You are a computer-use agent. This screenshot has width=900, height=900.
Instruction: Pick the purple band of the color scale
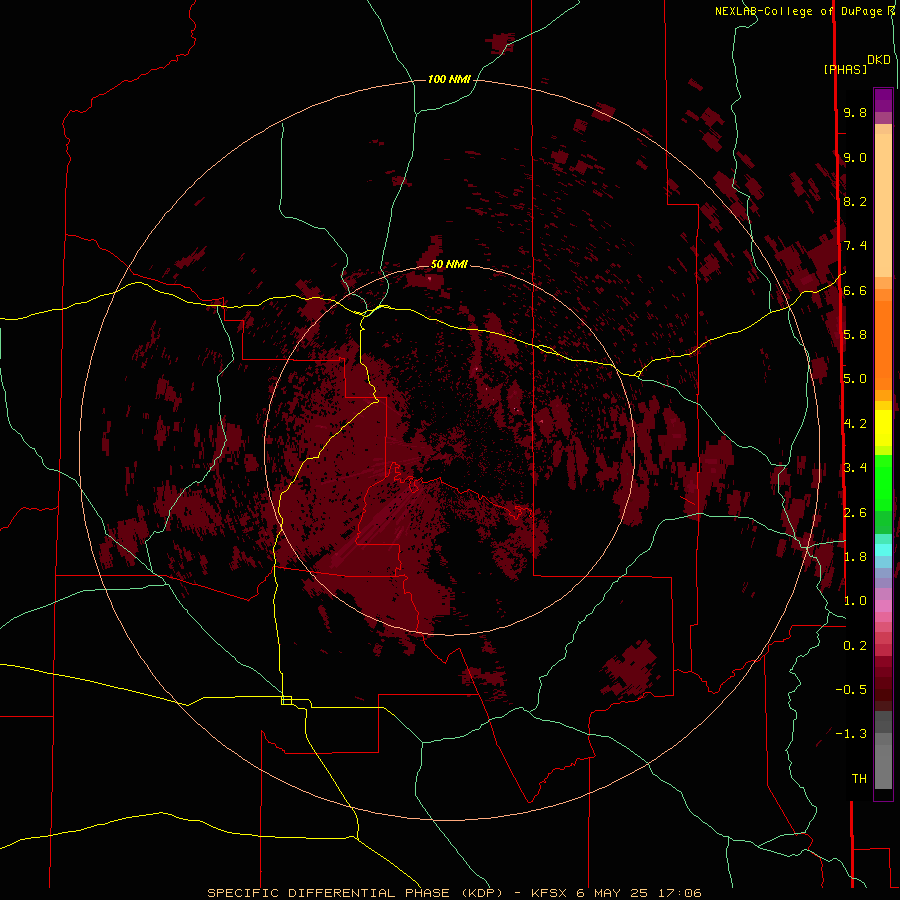(883, 100)
